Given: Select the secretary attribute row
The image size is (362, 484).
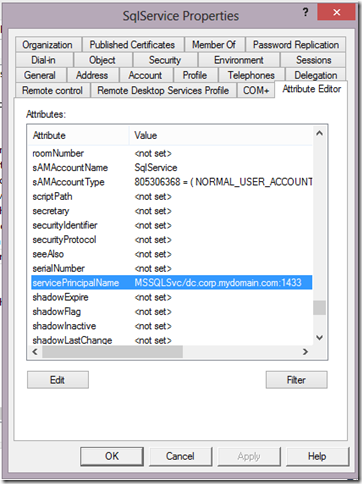Looking at the screenshot, I should click(x=171, y=211).
